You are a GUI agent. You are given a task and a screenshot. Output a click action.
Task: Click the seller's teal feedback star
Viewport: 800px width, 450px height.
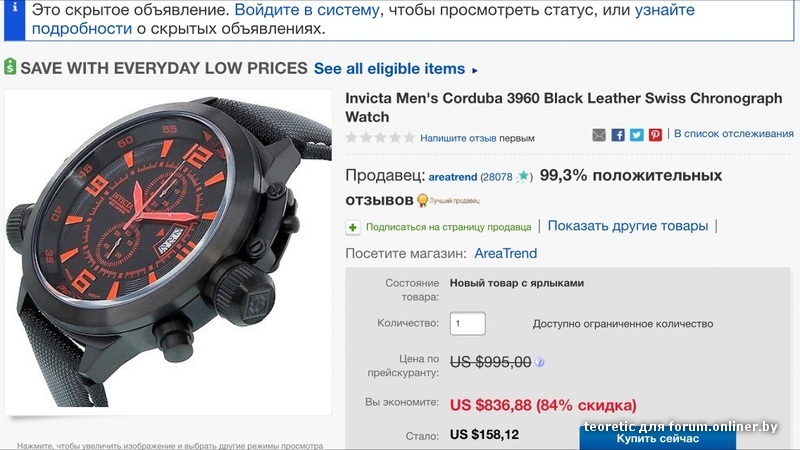[522, 177]
